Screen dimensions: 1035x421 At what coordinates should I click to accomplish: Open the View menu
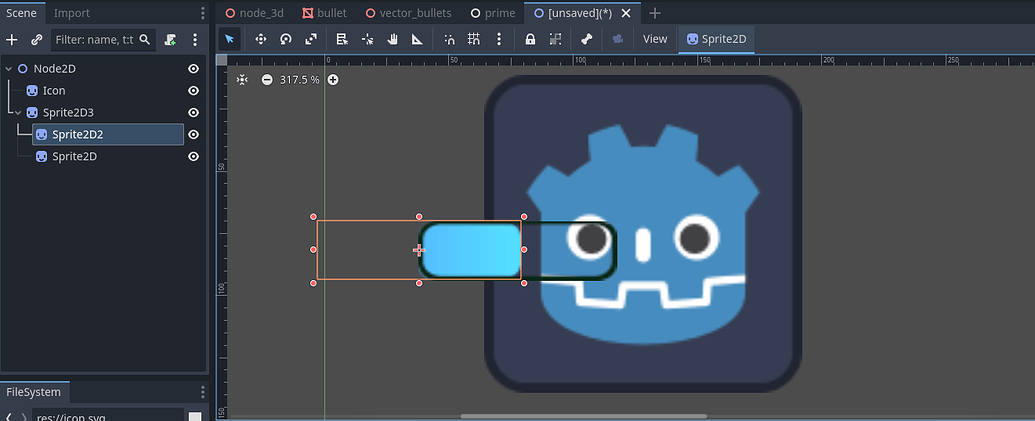655,40
